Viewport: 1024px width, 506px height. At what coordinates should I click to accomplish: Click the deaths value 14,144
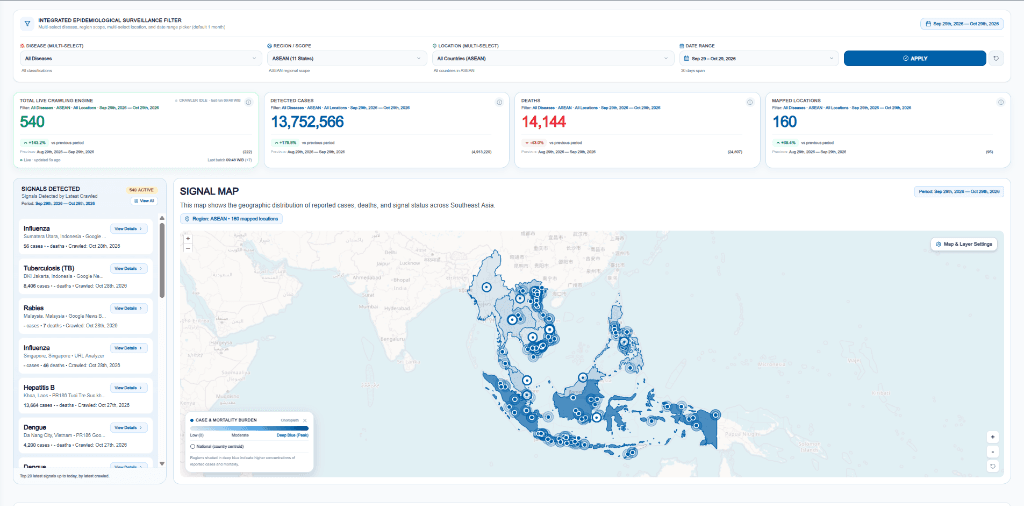pyautogui.click(x=543, y=121)
